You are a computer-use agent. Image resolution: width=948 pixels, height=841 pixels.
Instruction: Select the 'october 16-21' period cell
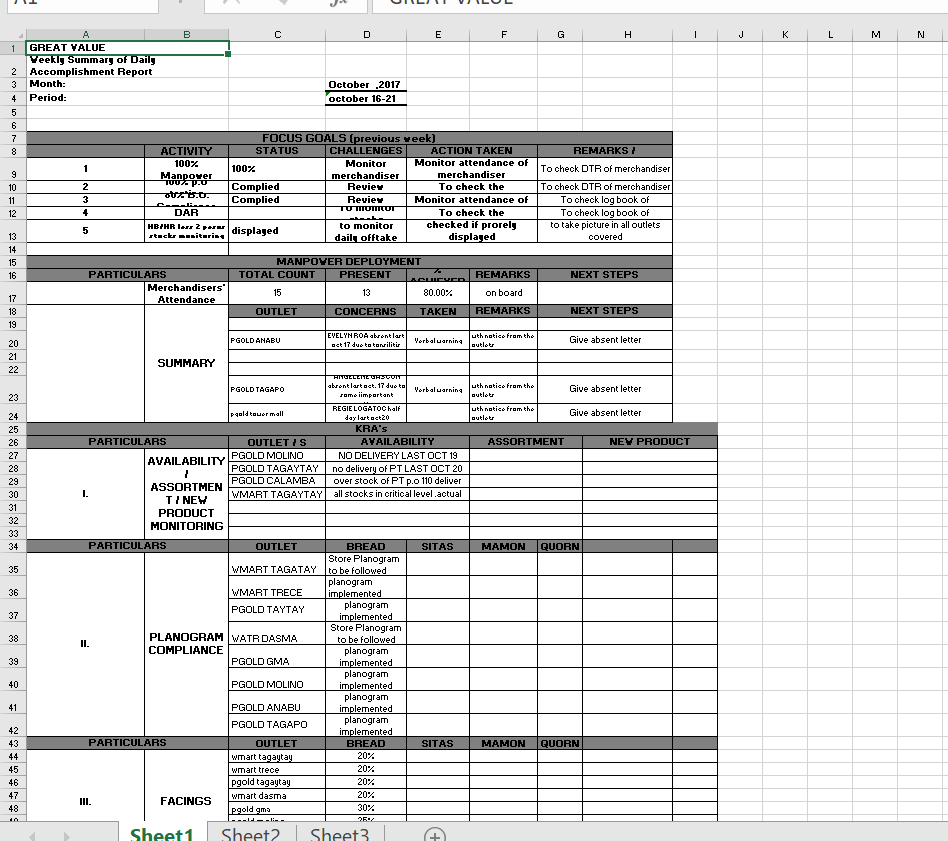[366, 99]
